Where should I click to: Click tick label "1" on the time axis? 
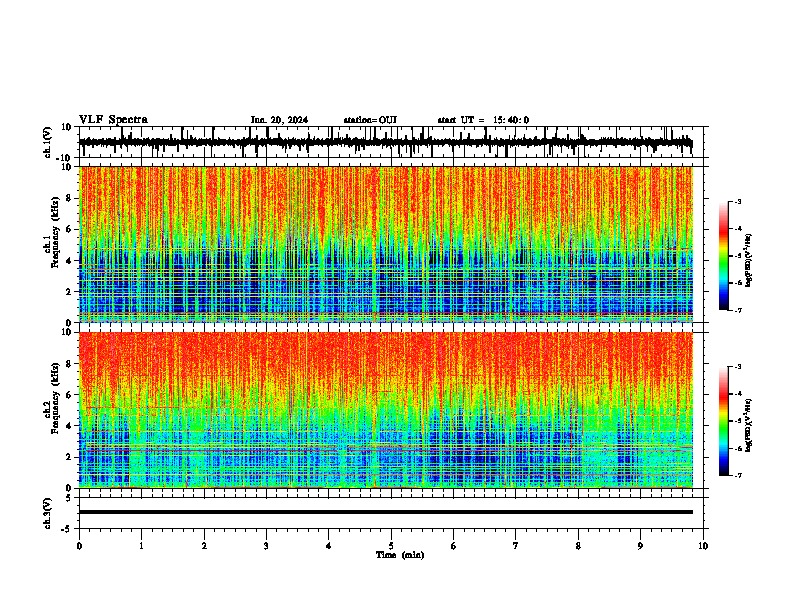coord(141,546)
